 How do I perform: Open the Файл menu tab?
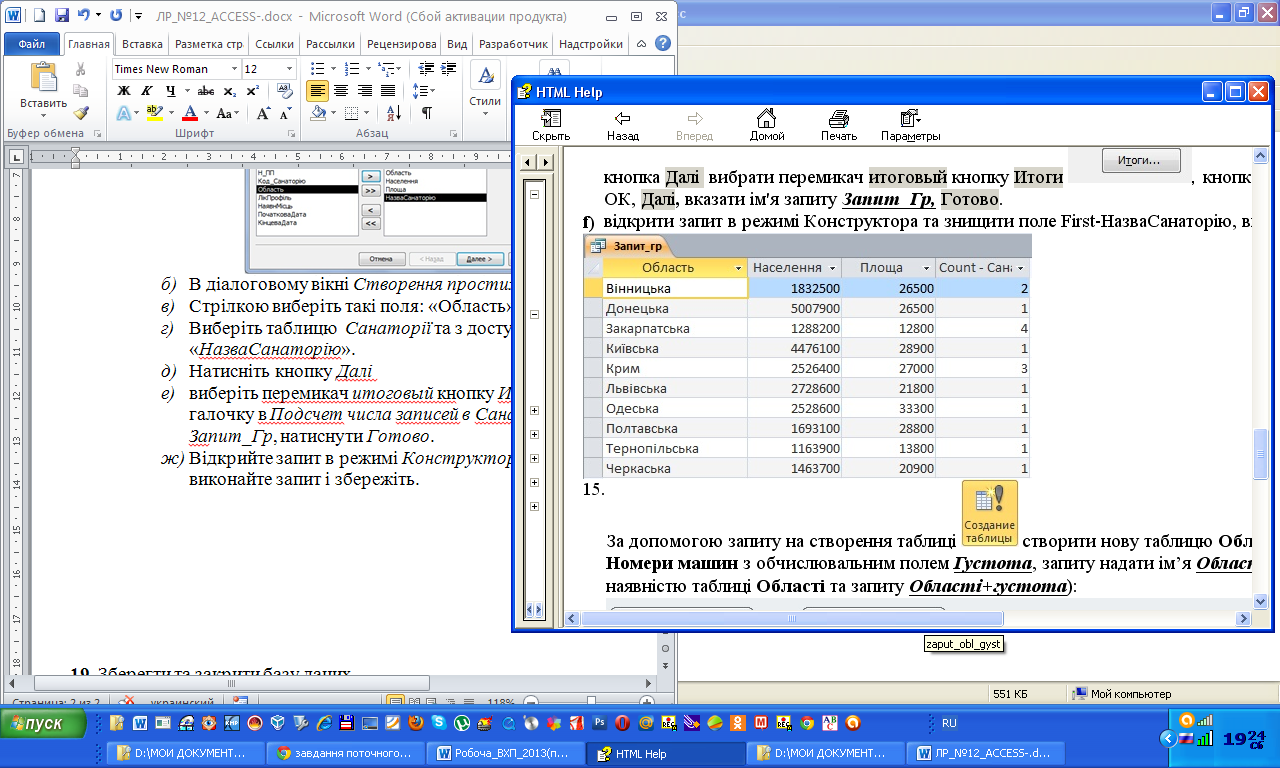pos(31,45)
